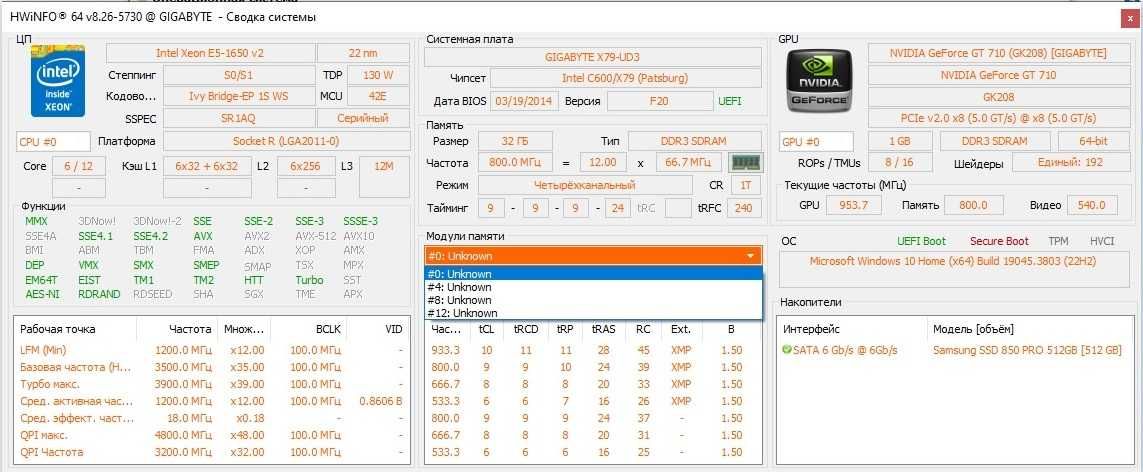The image size is (1143, 472).
Task: Click the AES-NI feature label
Action: pyautogui.click(x=44, y=294)
